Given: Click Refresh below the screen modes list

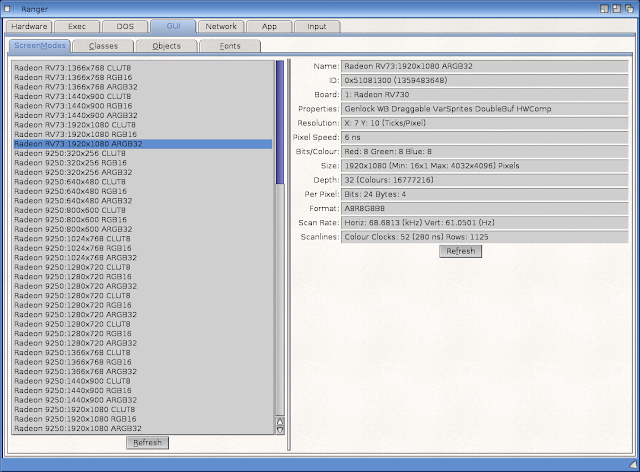Looking at the screenshot, I should coord(147,443).
